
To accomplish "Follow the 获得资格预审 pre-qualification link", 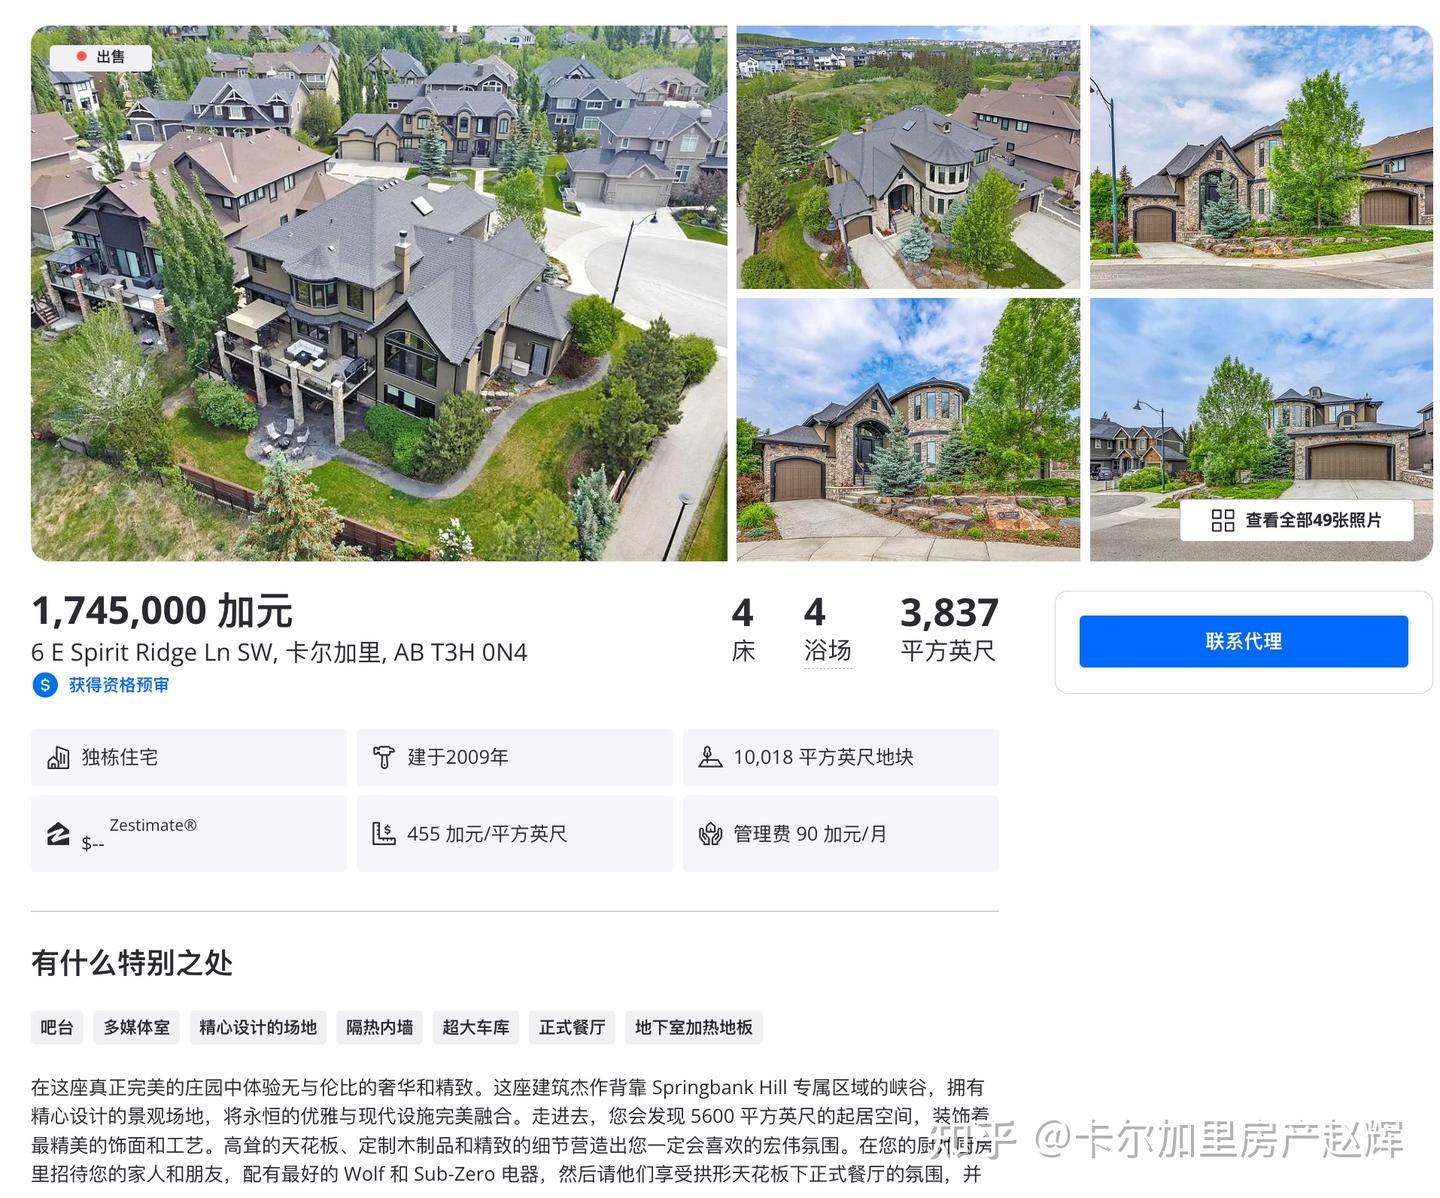I will [x=119, y=685].
